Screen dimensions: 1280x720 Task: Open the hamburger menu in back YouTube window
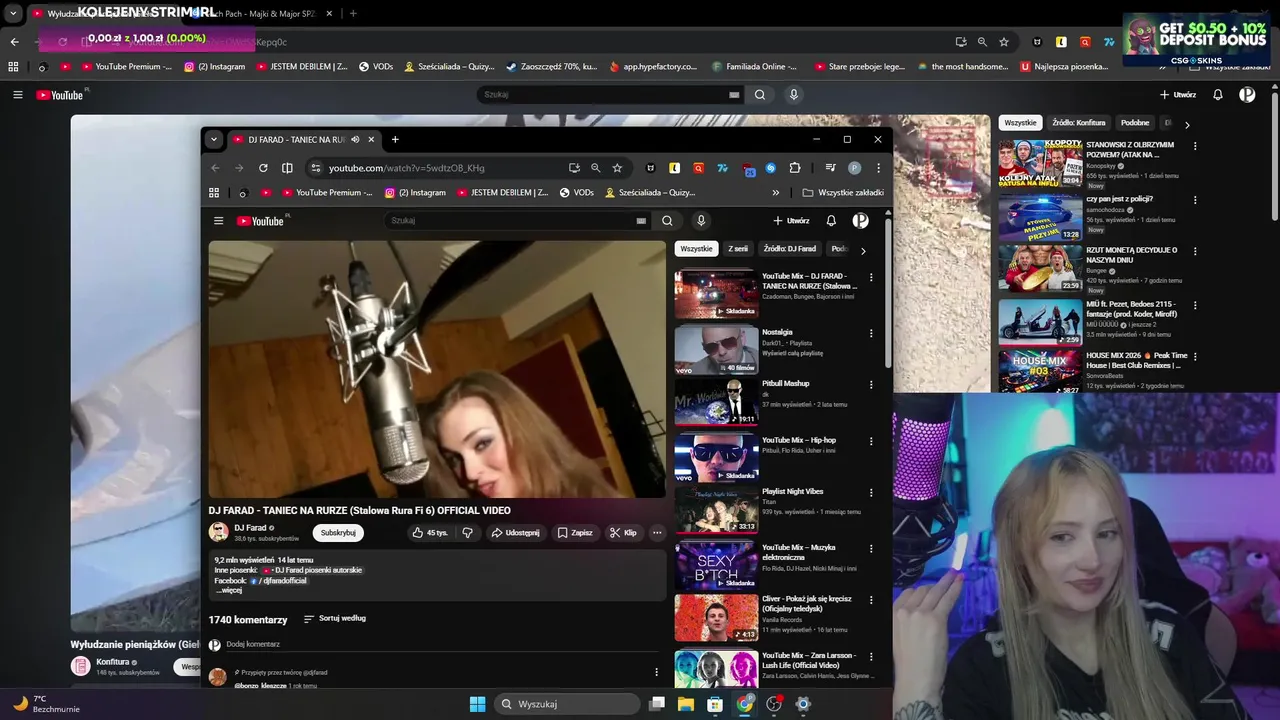coord(17,95)
